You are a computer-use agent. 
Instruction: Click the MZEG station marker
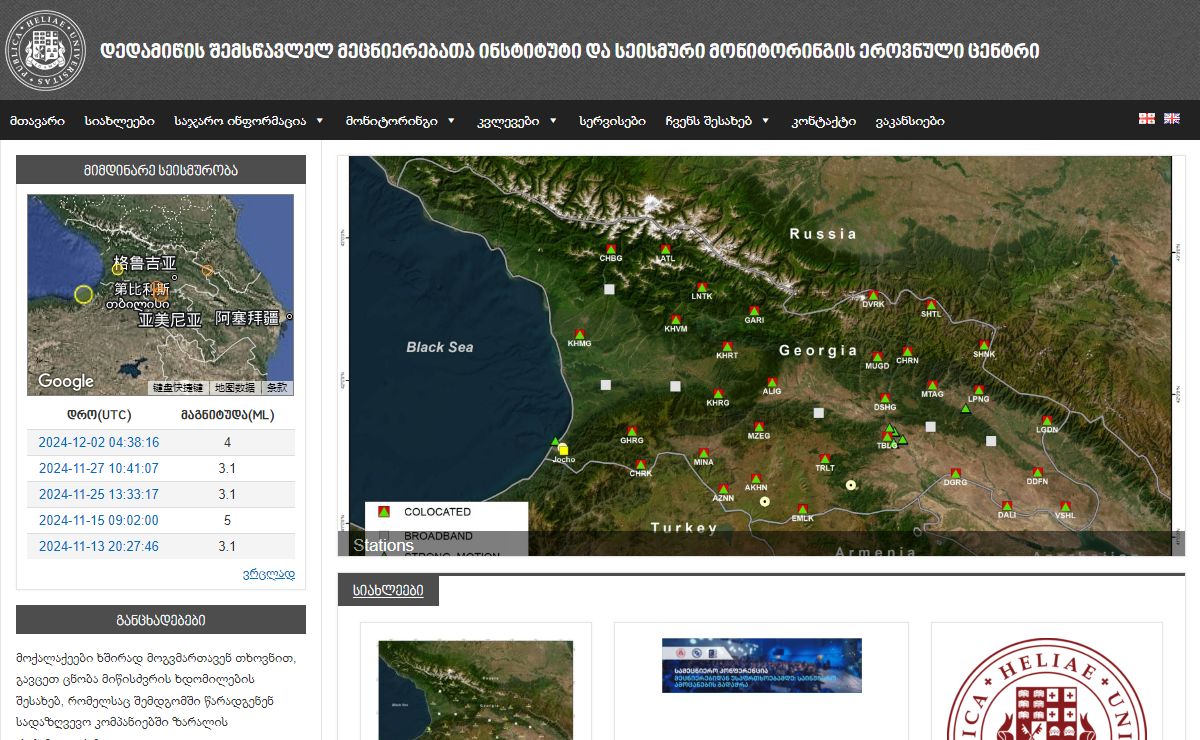pos(759,427)
